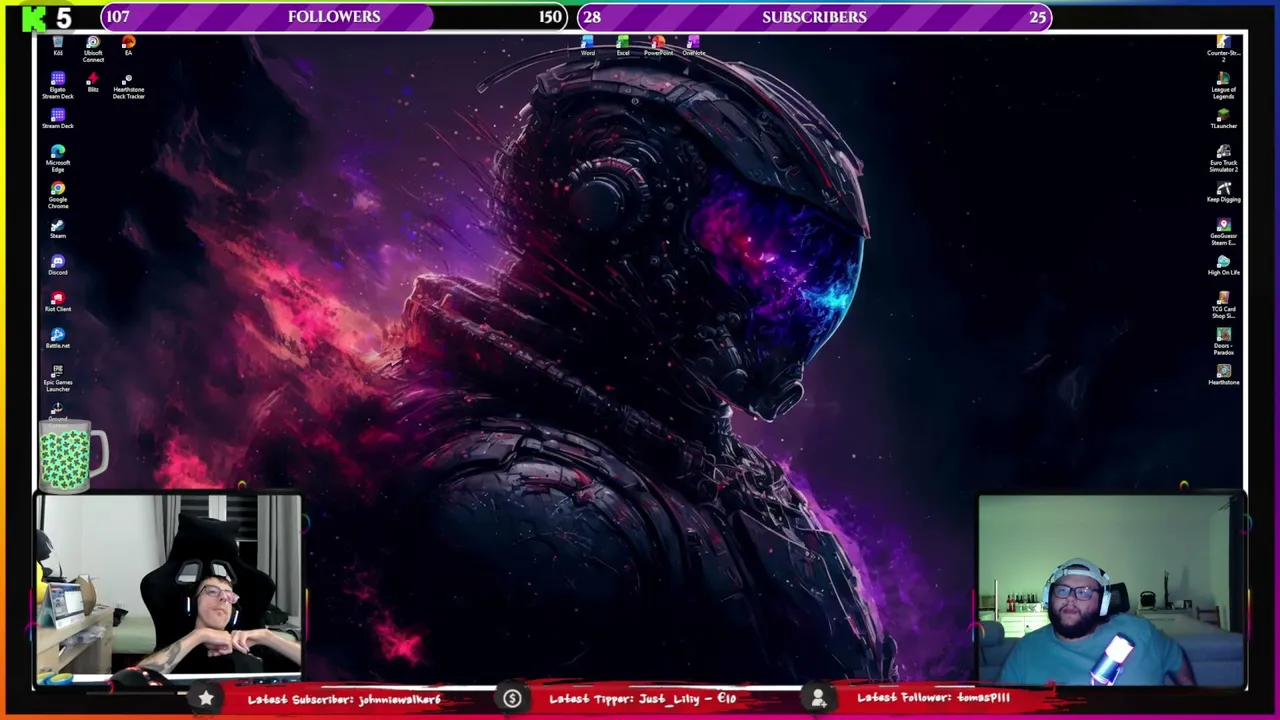1280x720 pixels.
Task: Click the "Latest Follower" ticker text
Action: point(933,698)
